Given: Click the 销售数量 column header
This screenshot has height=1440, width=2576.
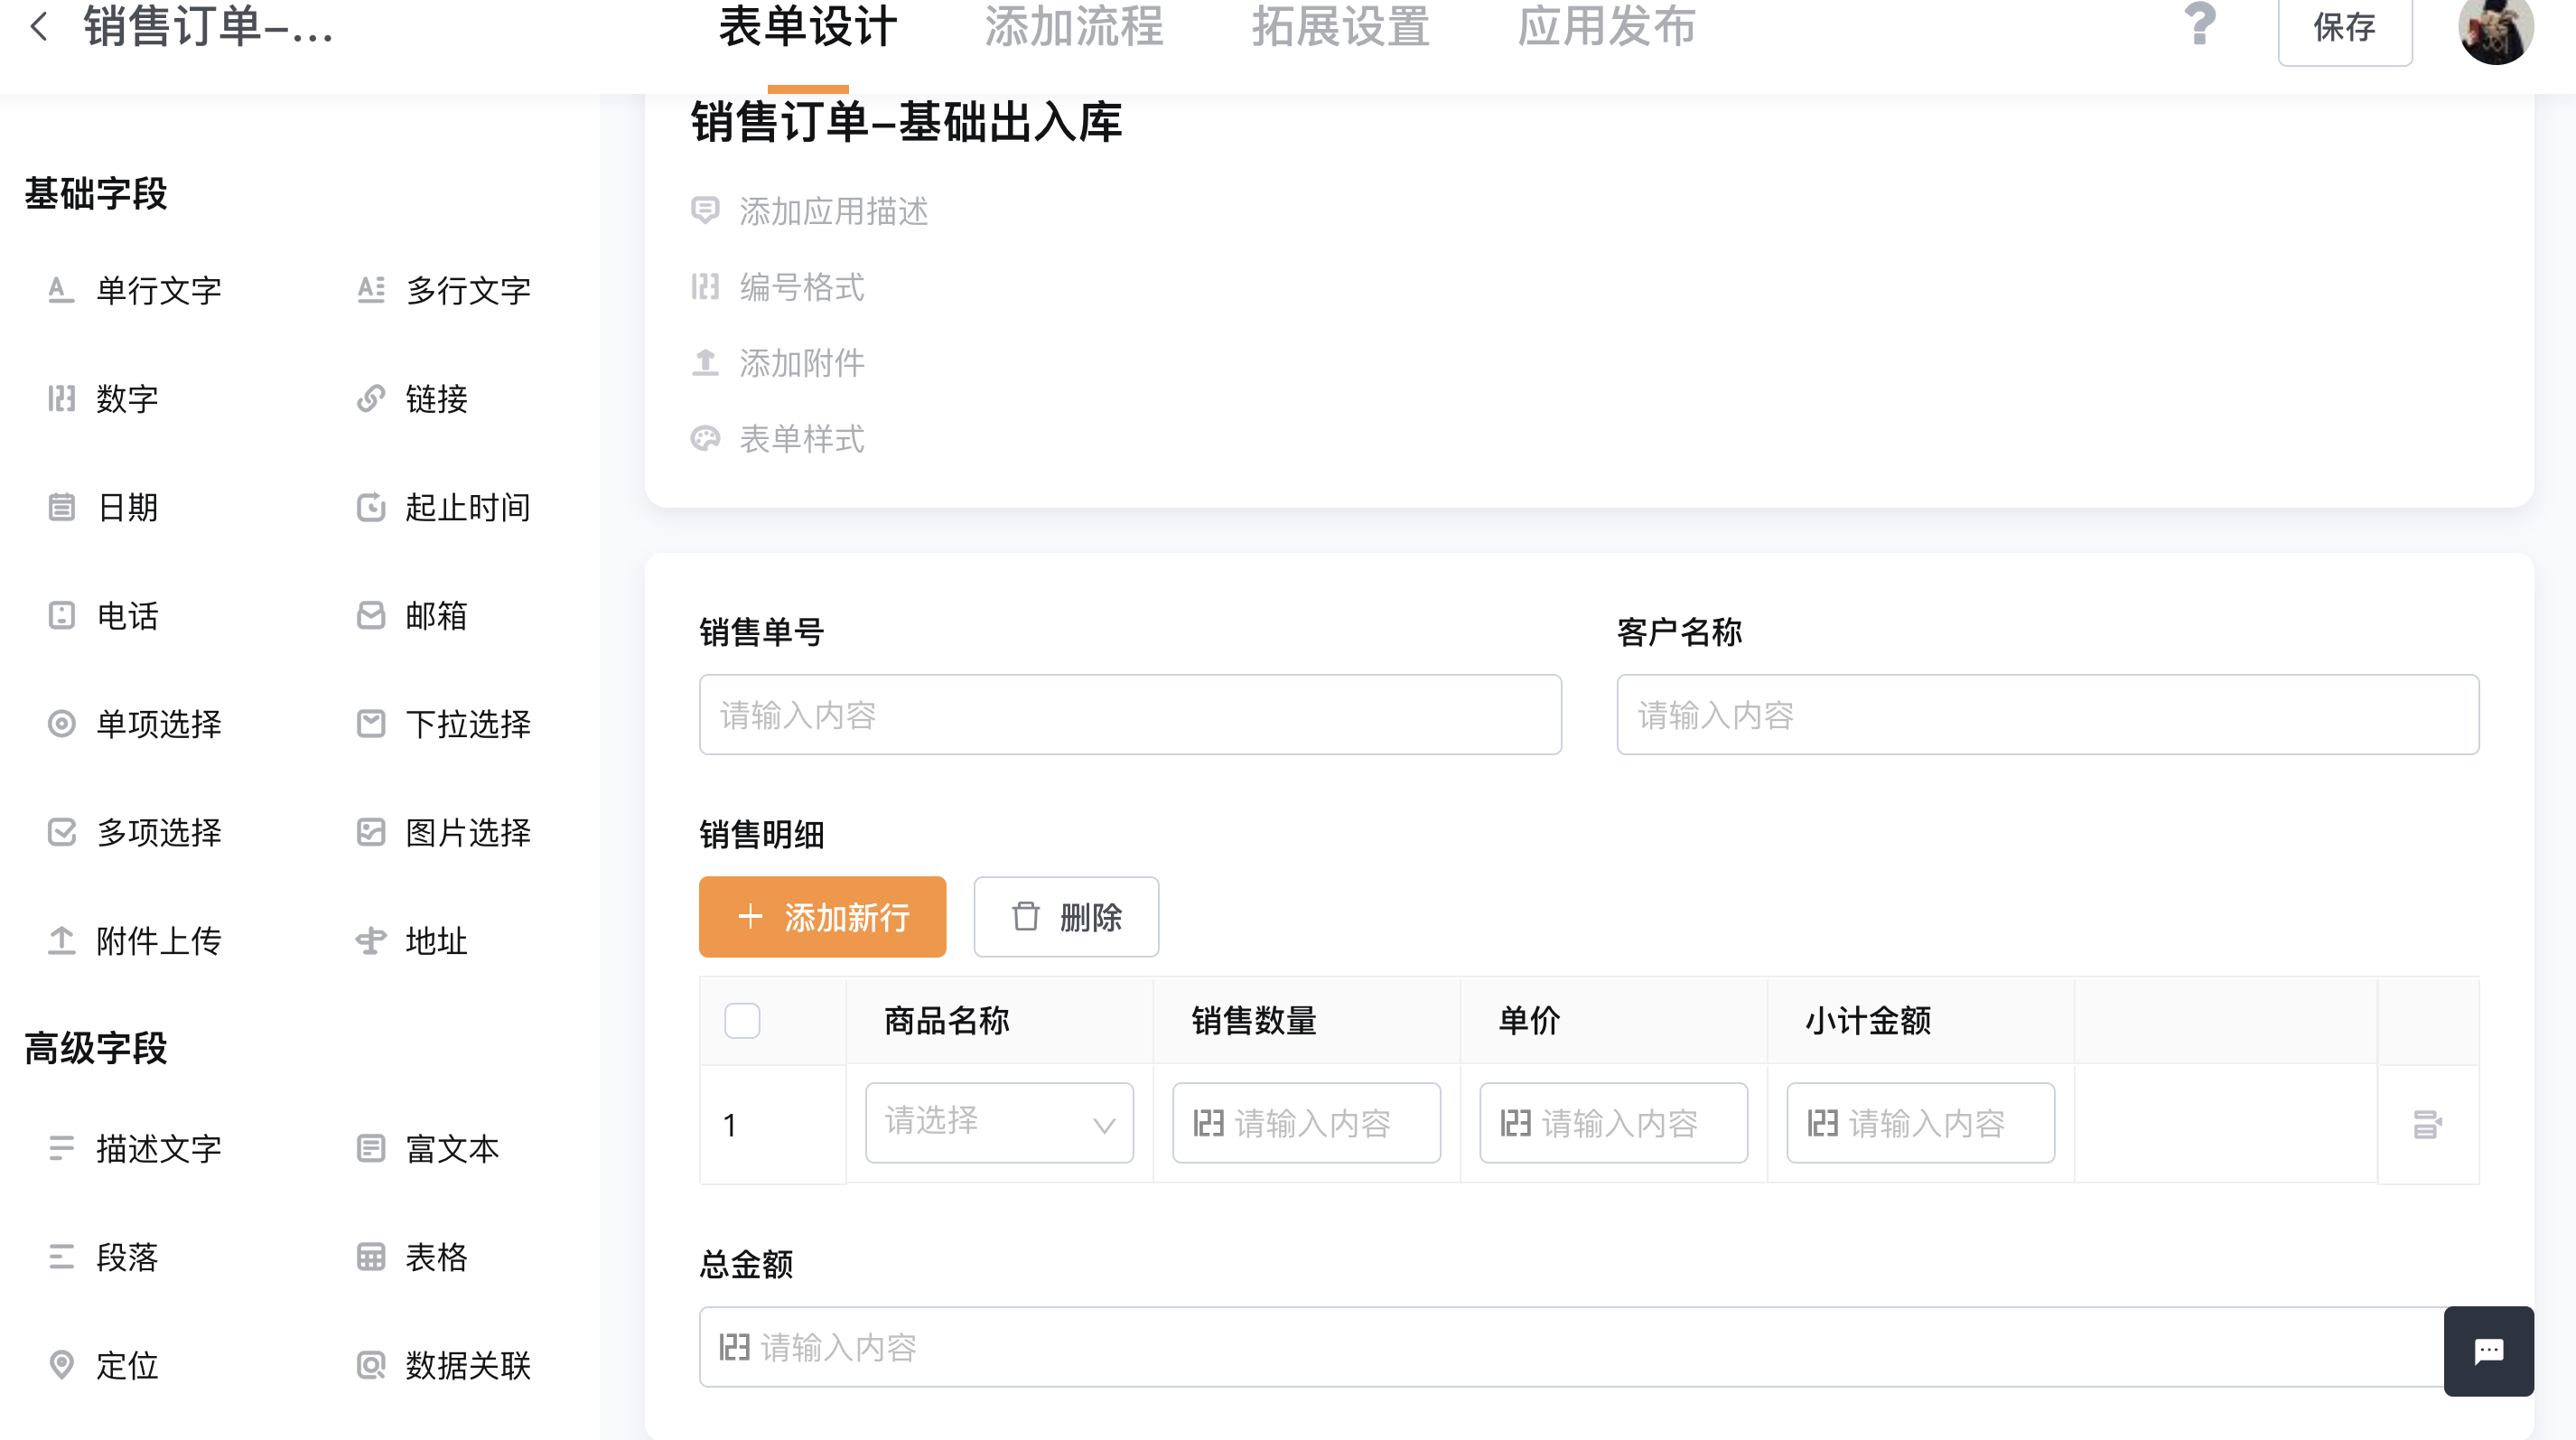Looking at the screenshot, I should (1254, 1021).
